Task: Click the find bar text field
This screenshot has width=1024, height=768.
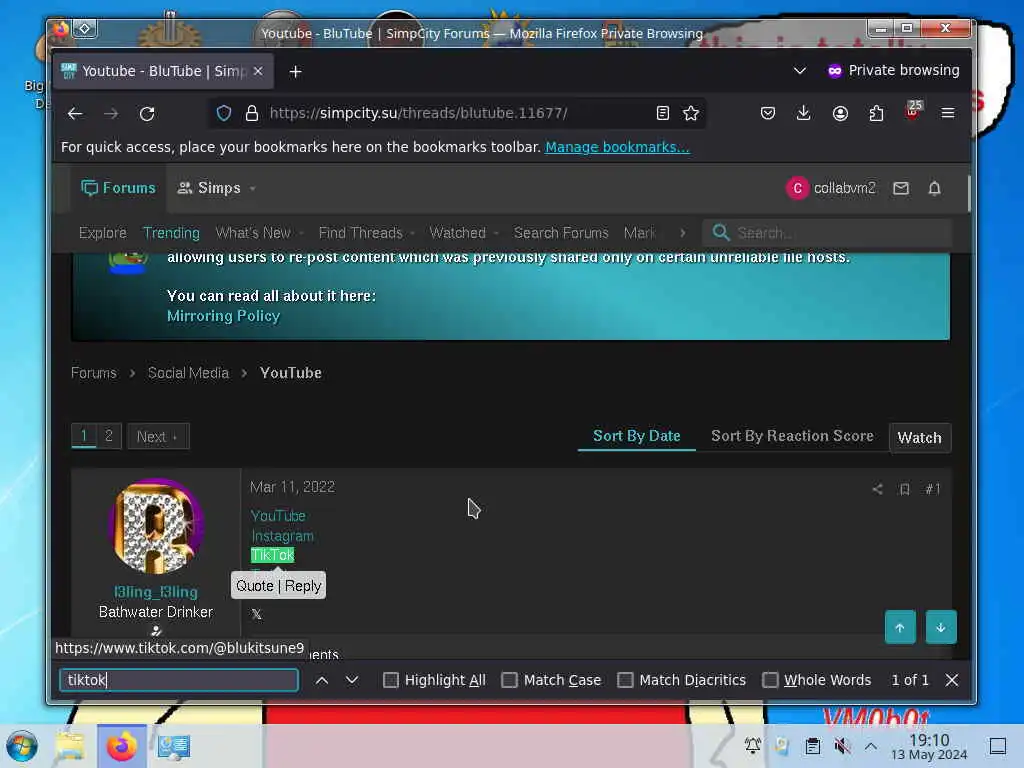Action: 179,680
